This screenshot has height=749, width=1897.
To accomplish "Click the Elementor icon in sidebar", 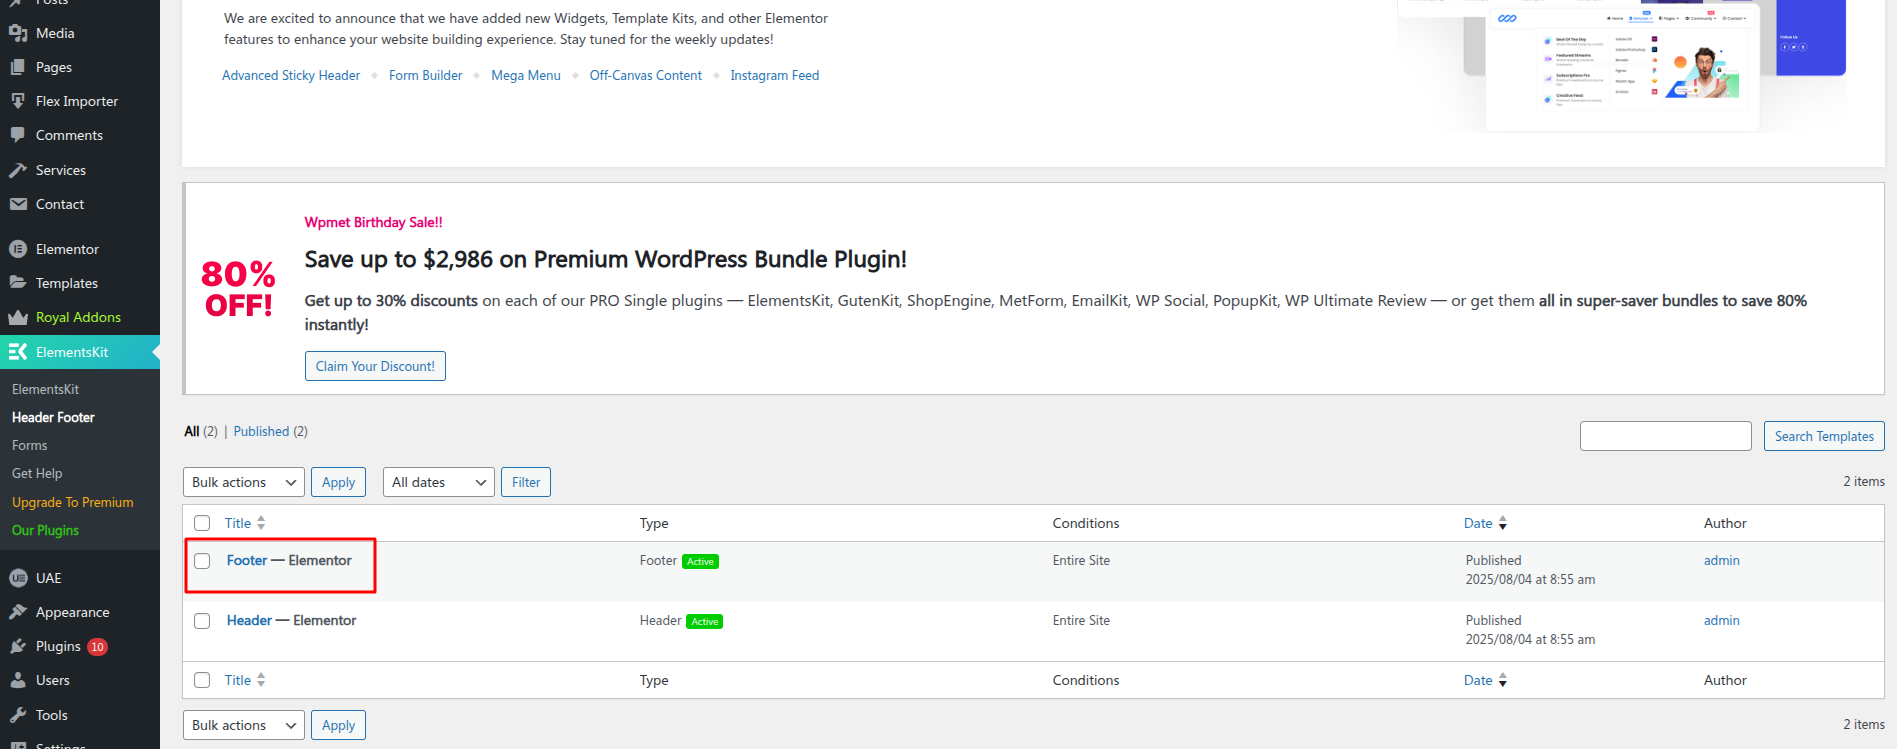I will click(17, 249).
